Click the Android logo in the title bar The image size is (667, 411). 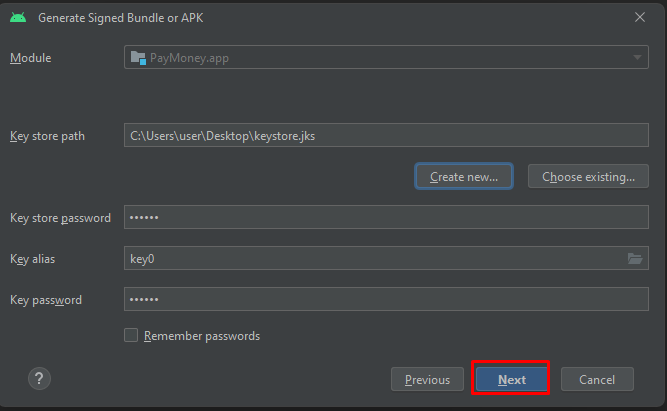tap(18, 17)
